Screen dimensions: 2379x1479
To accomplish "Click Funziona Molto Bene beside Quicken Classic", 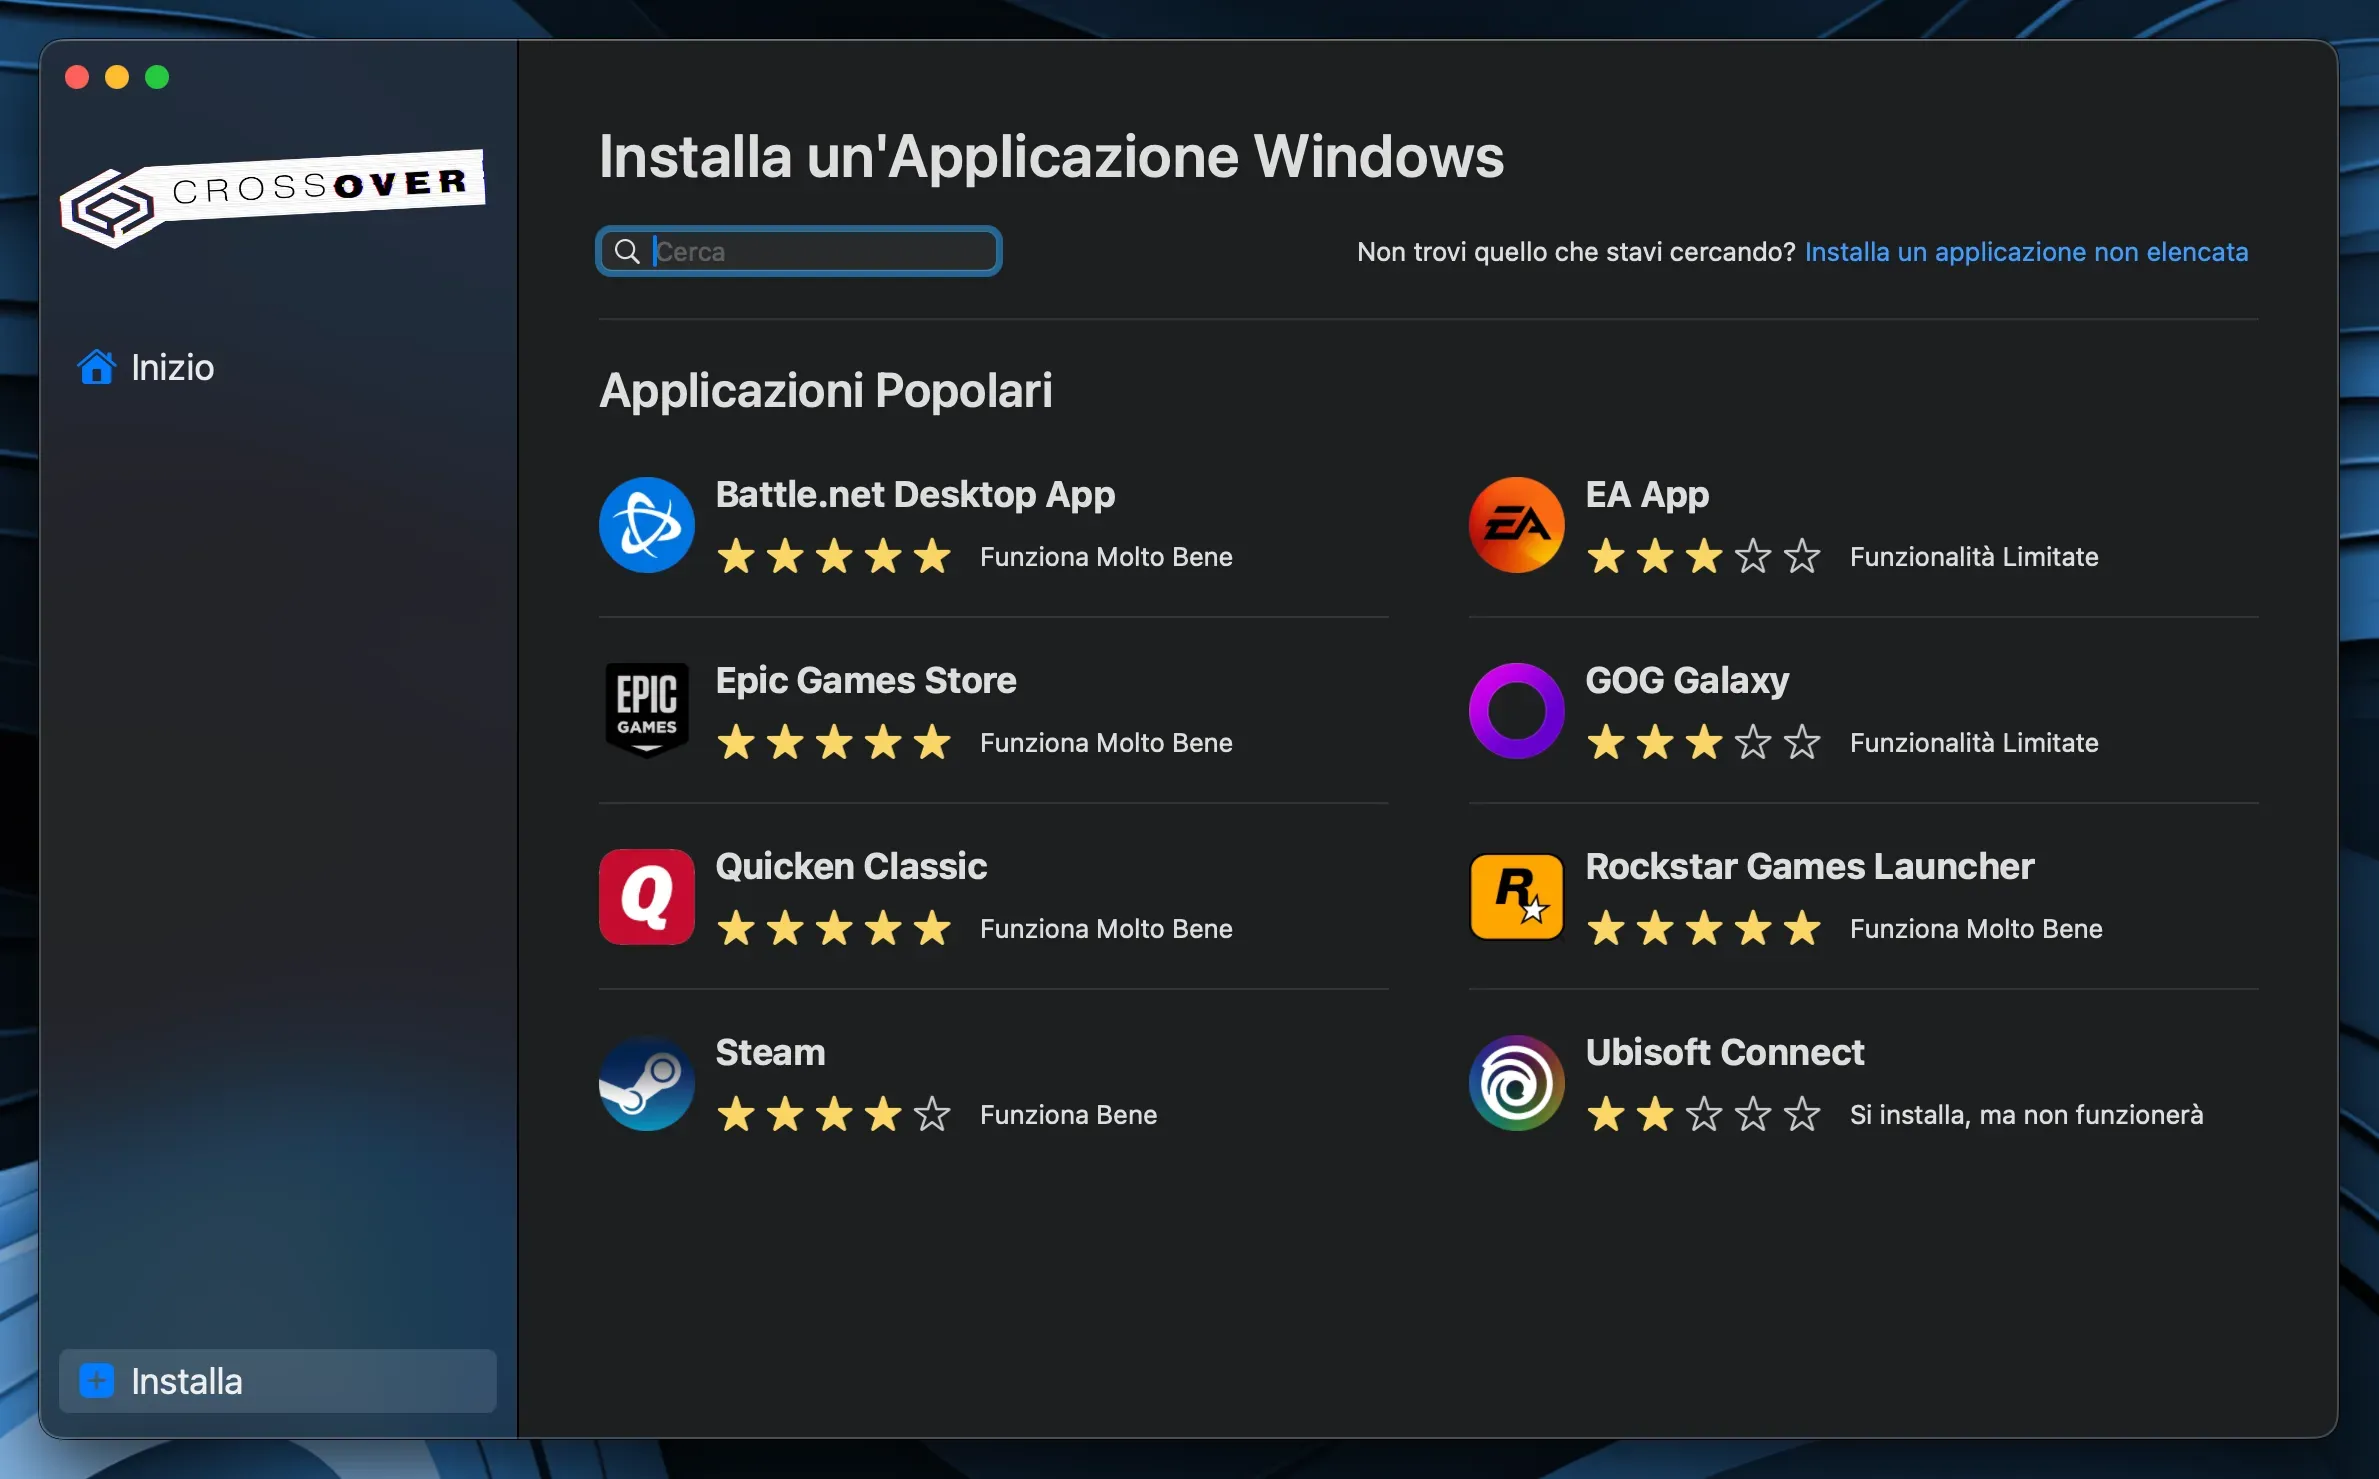I will pyautogui.click(x=1106, y=929).
